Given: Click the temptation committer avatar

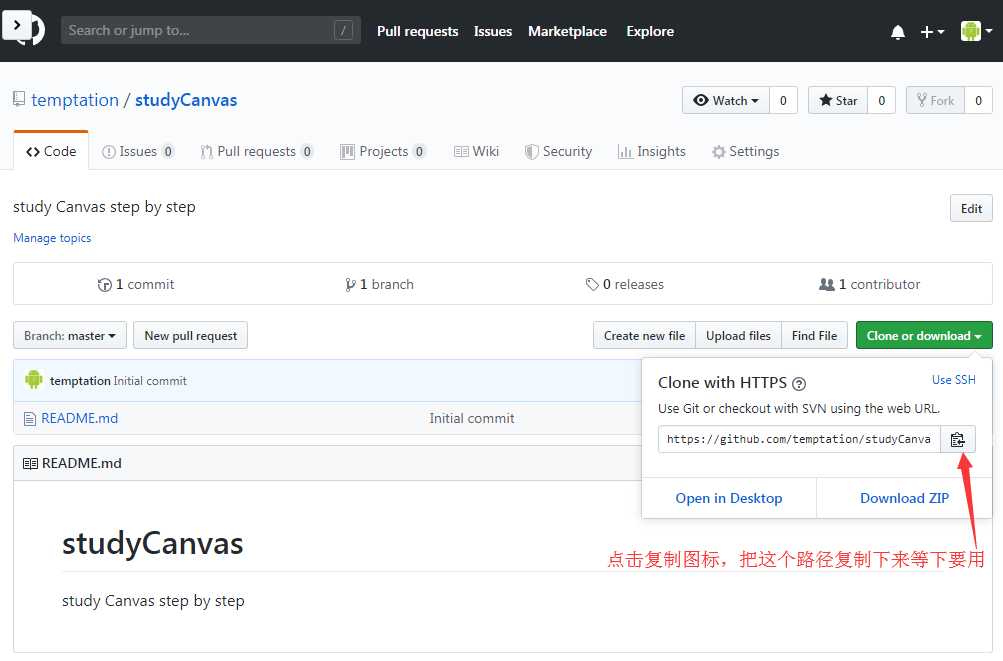Looking at the screenshot, I should pos(34,380).
